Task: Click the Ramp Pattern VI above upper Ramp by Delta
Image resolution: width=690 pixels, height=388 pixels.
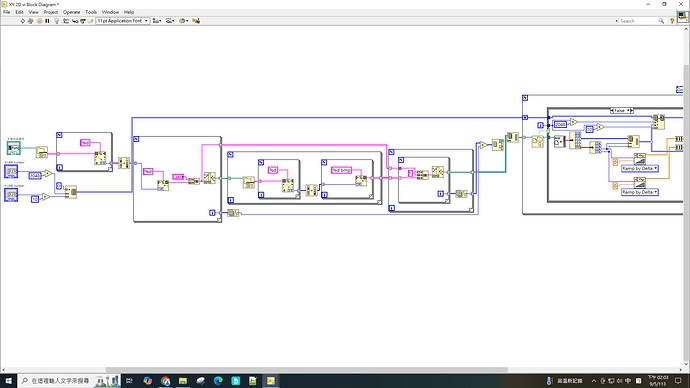Action: coord(639,158)
